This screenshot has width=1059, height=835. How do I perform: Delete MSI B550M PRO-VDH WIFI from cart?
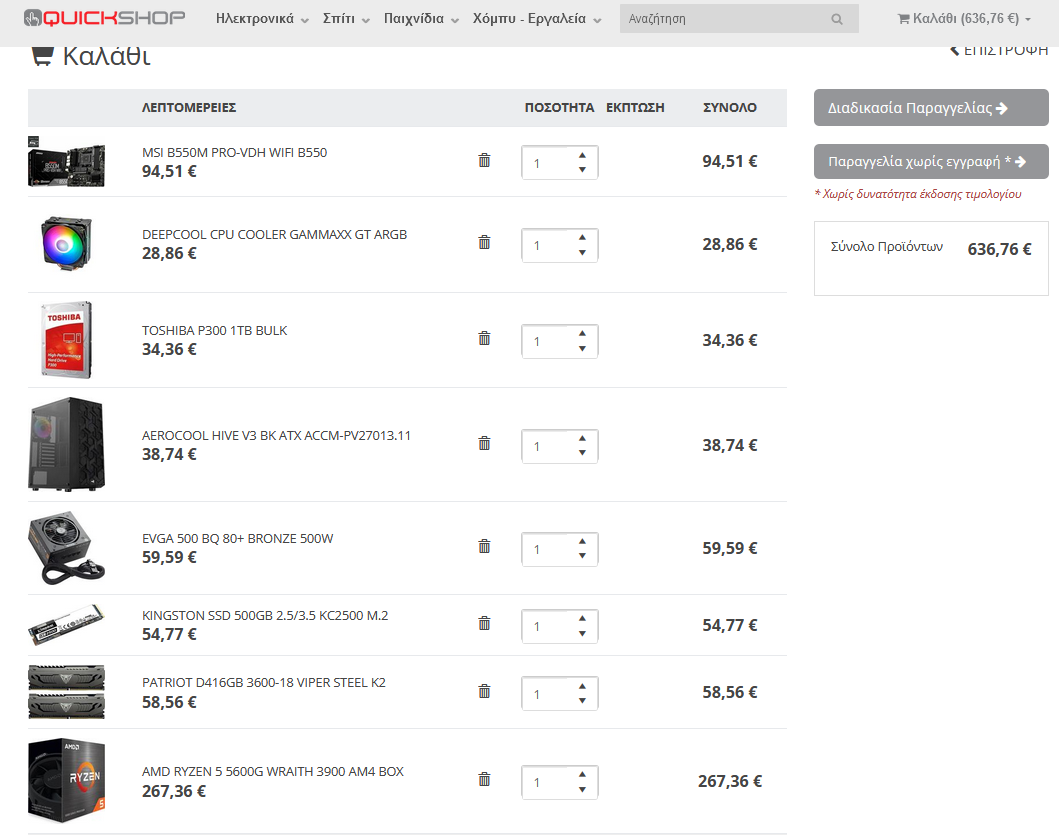pos(484,160)
